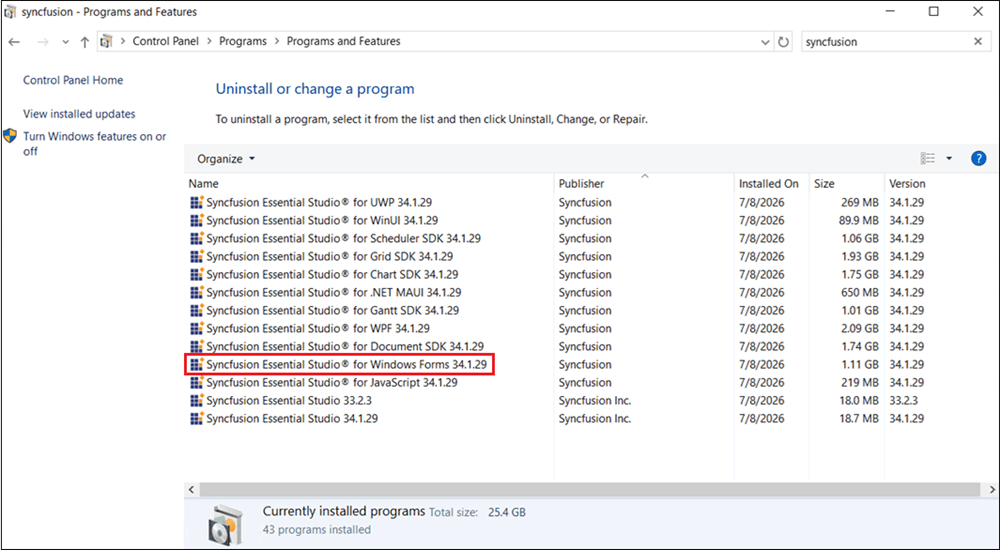Click the window title bar app icon
Viewport: 1000px width, 550px height.
pos(10,11)
